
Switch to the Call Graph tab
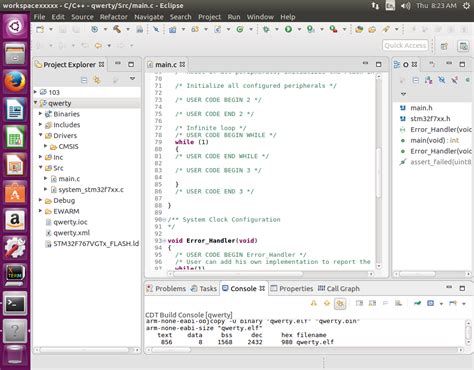pyautogui.click(x=339, y=289)
